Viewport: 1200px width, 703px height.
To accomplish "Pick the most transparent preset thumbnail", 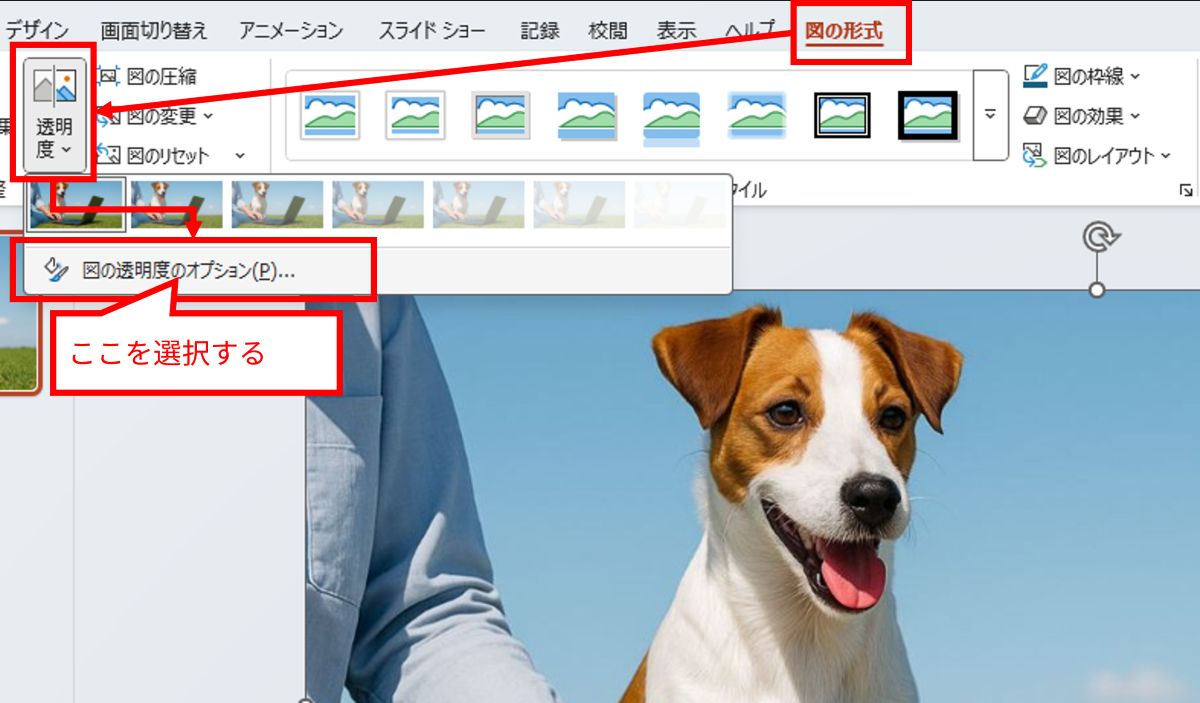I will [x=680, y=204].
